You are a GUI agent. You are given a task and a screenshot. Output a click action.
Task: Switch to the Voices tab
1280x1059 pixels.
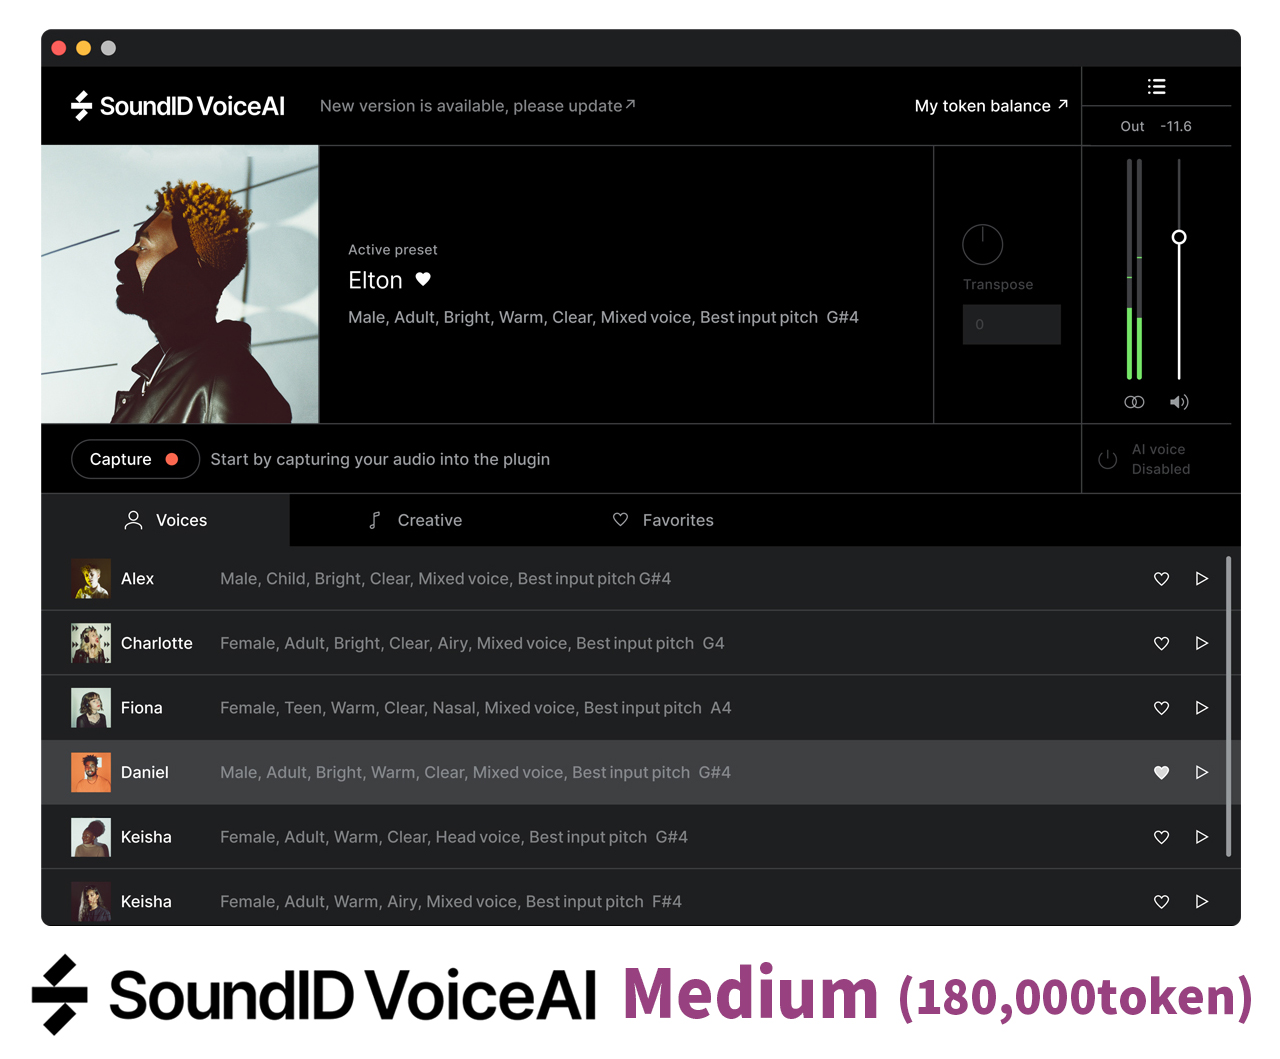click(165, 520)
